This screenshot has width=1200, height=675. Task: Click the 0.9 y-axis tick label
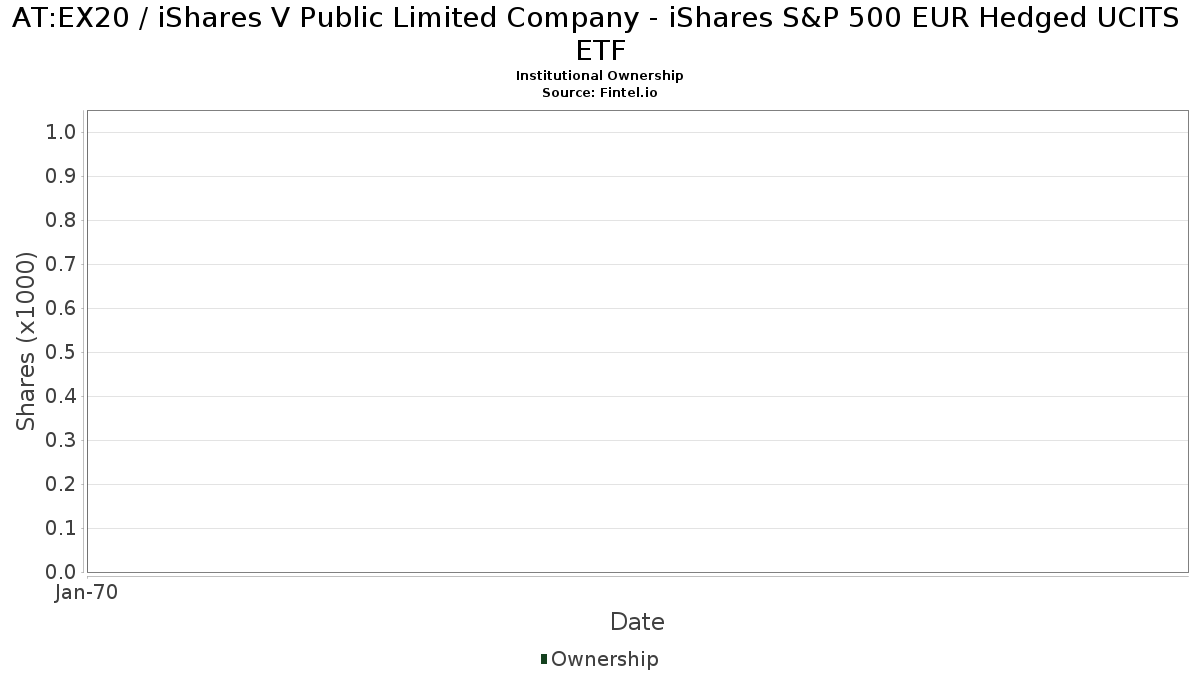coord(62,177)
